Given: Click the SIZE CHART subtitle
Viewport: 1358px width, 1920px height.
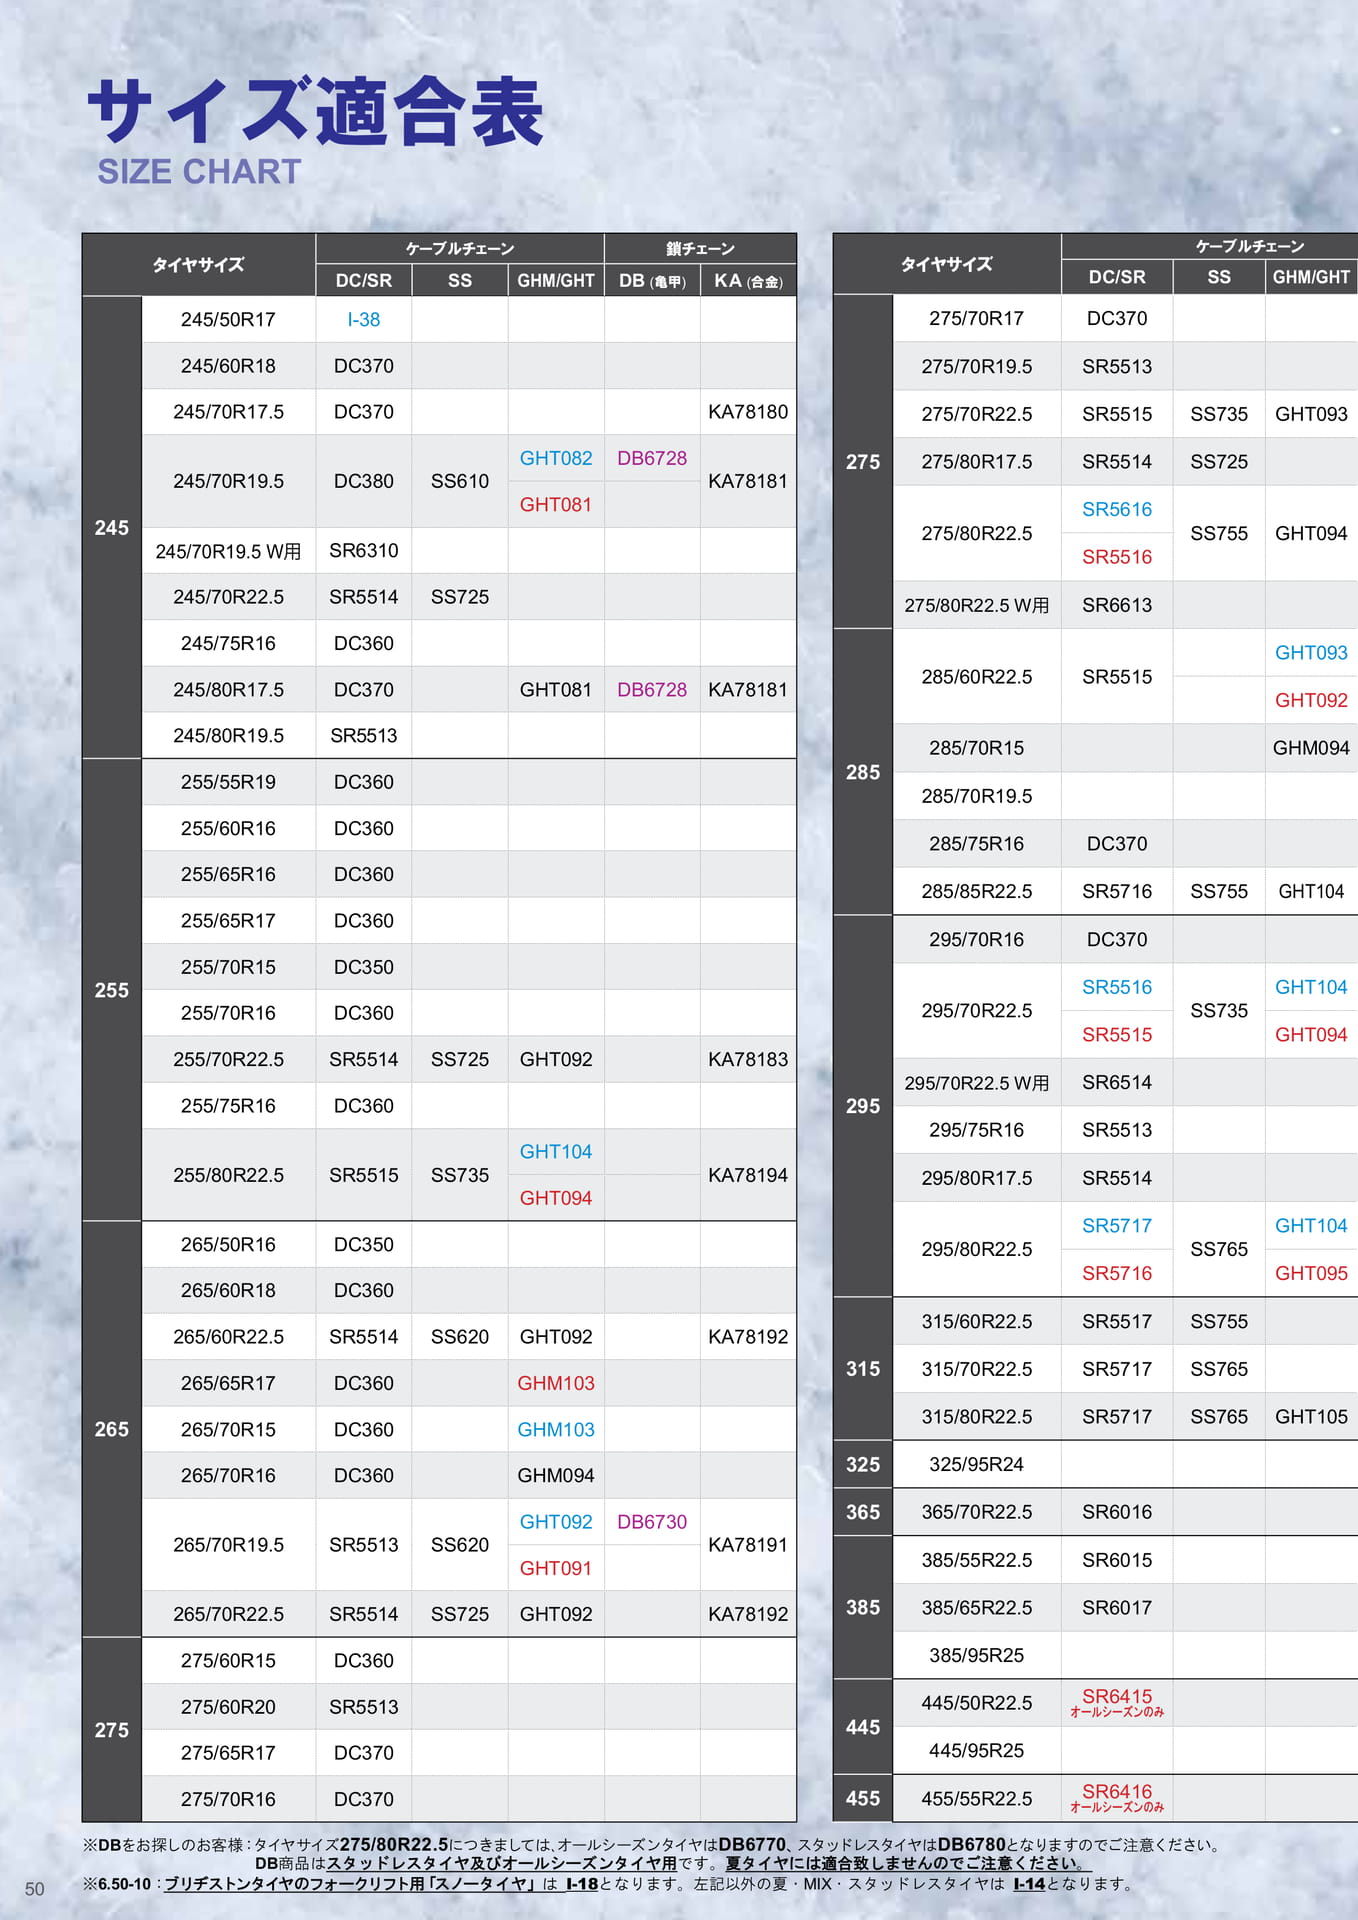Looking at the screenshot, I should (x=199, y=172).
